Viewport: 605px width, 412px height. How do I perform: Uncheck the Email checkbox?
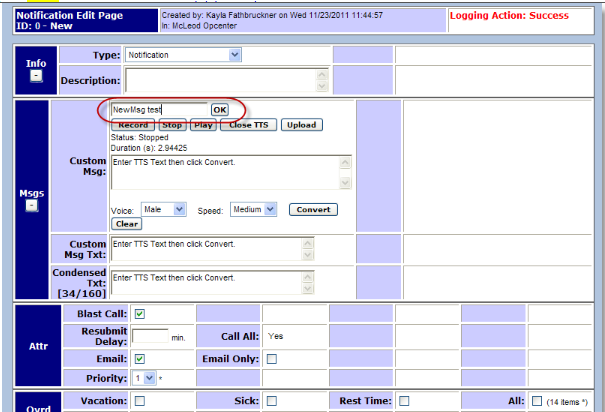point(140,358)
